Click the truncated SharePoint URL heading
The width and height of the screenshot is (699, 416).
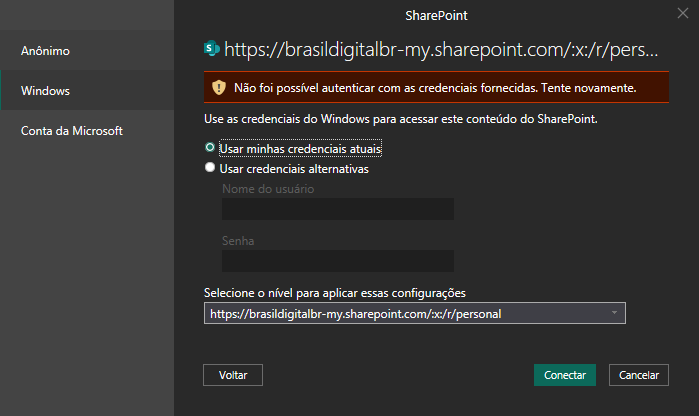(x=441, y=49)
